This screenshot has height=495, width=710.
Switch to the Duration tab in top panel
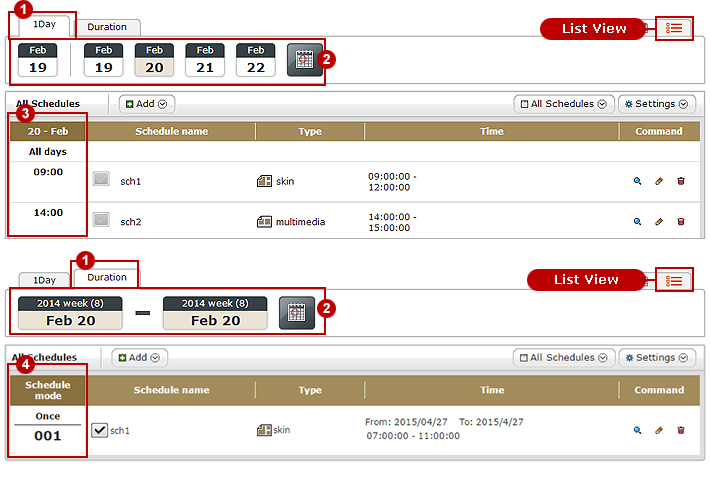point(107,27)
